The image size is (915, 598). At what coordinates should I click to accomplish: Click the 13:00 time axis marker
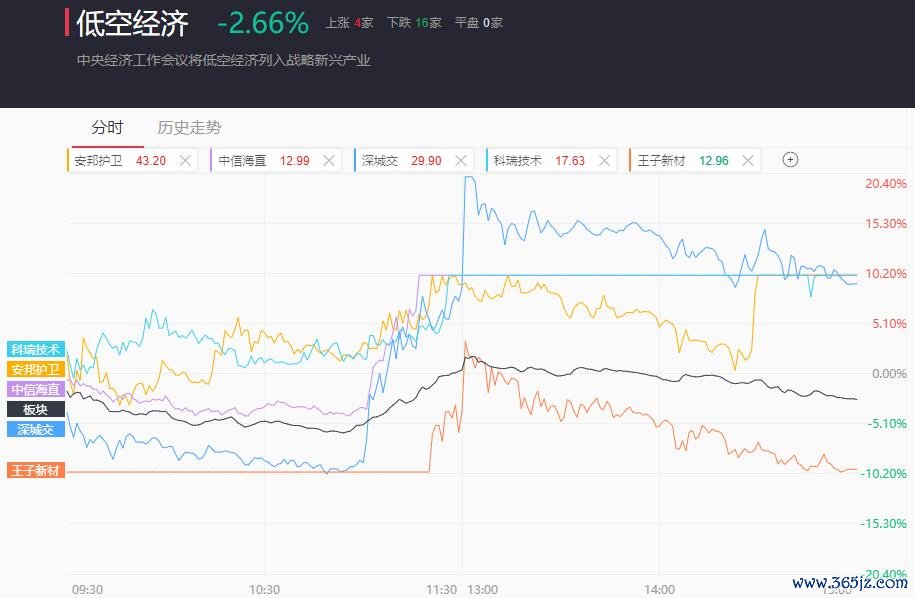[x=482, y=589]
